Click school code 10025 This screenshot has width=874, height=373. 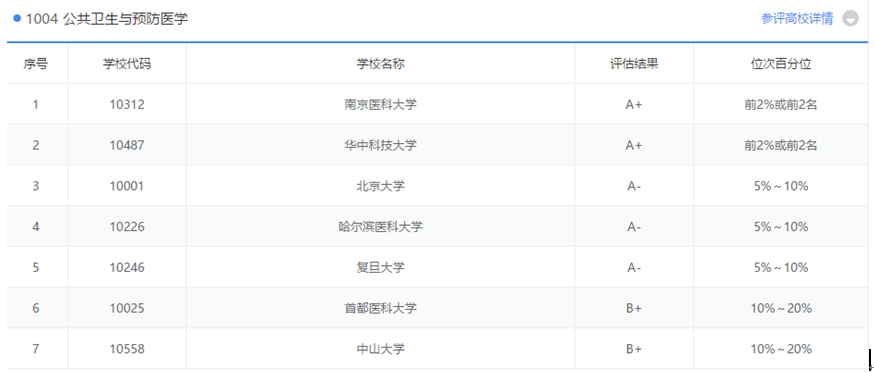(x=127, y=308)
